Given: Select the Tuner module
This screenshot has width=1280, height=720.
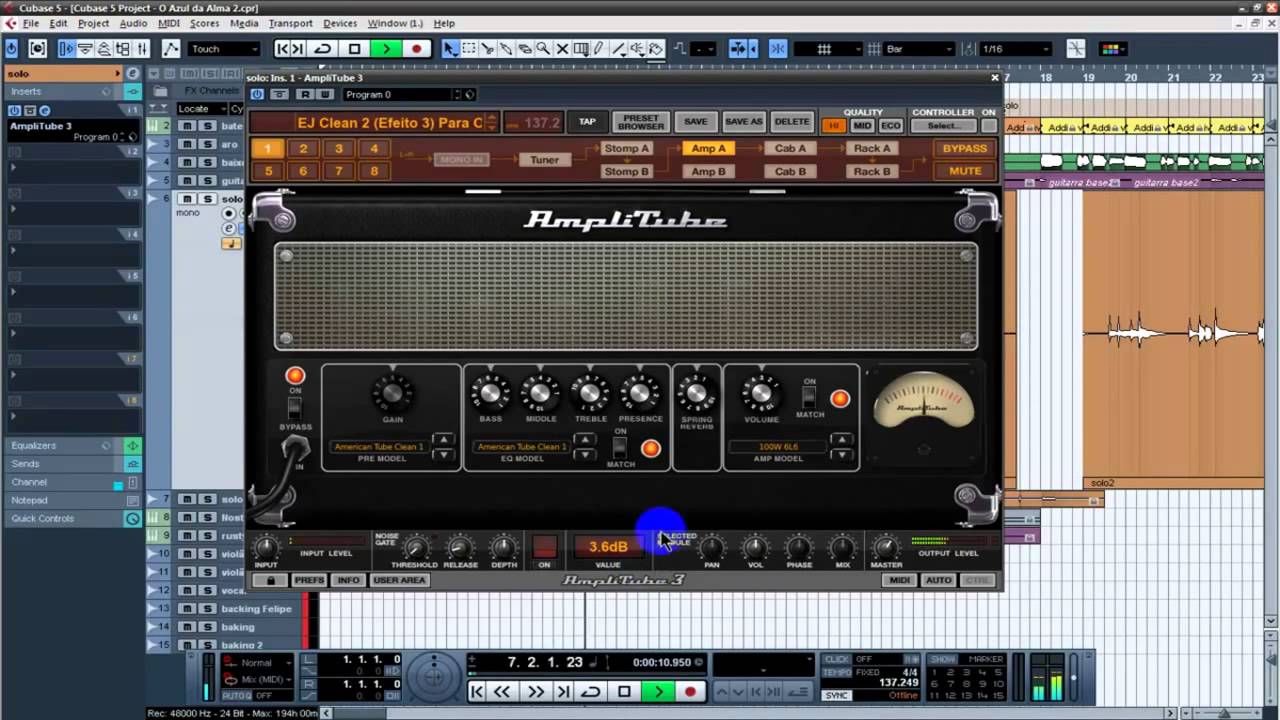Looking at the screenshot, I should pos(544,160).
